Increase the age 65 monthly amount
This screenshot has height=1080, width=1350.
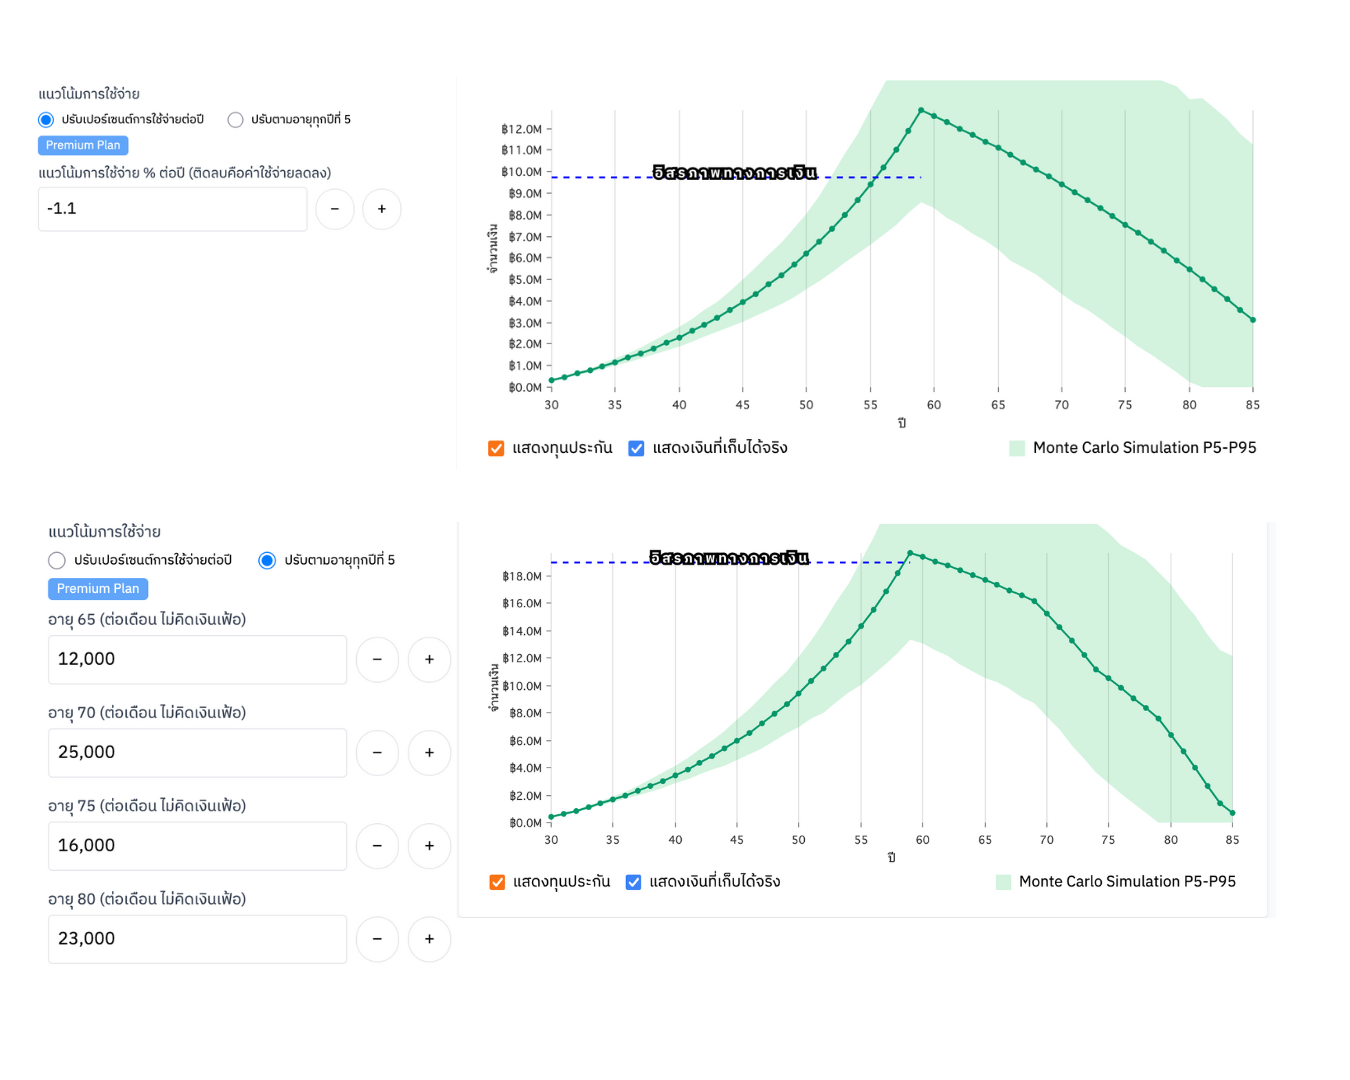(x=429, y=660)
